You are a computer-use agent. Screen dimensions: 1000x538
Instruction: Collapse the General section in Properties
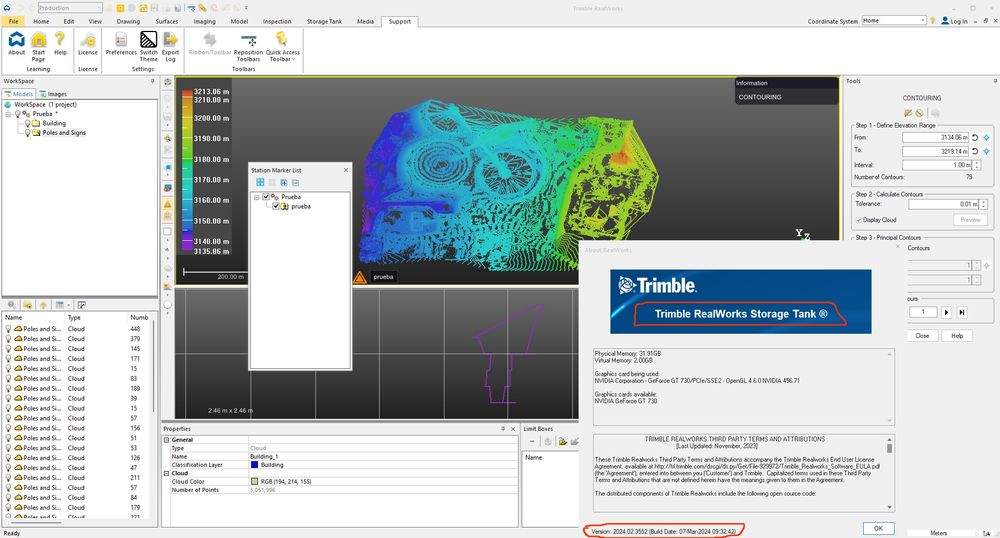point(166,440)
